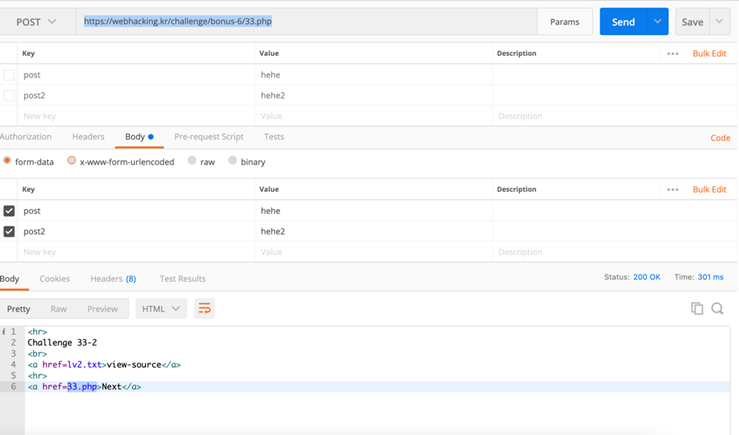Switch response view to Preview

pos(102,309)
